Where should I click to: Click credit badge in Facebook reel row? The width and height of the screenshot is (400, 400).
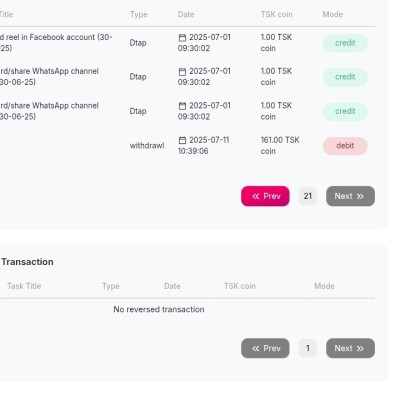345,43
